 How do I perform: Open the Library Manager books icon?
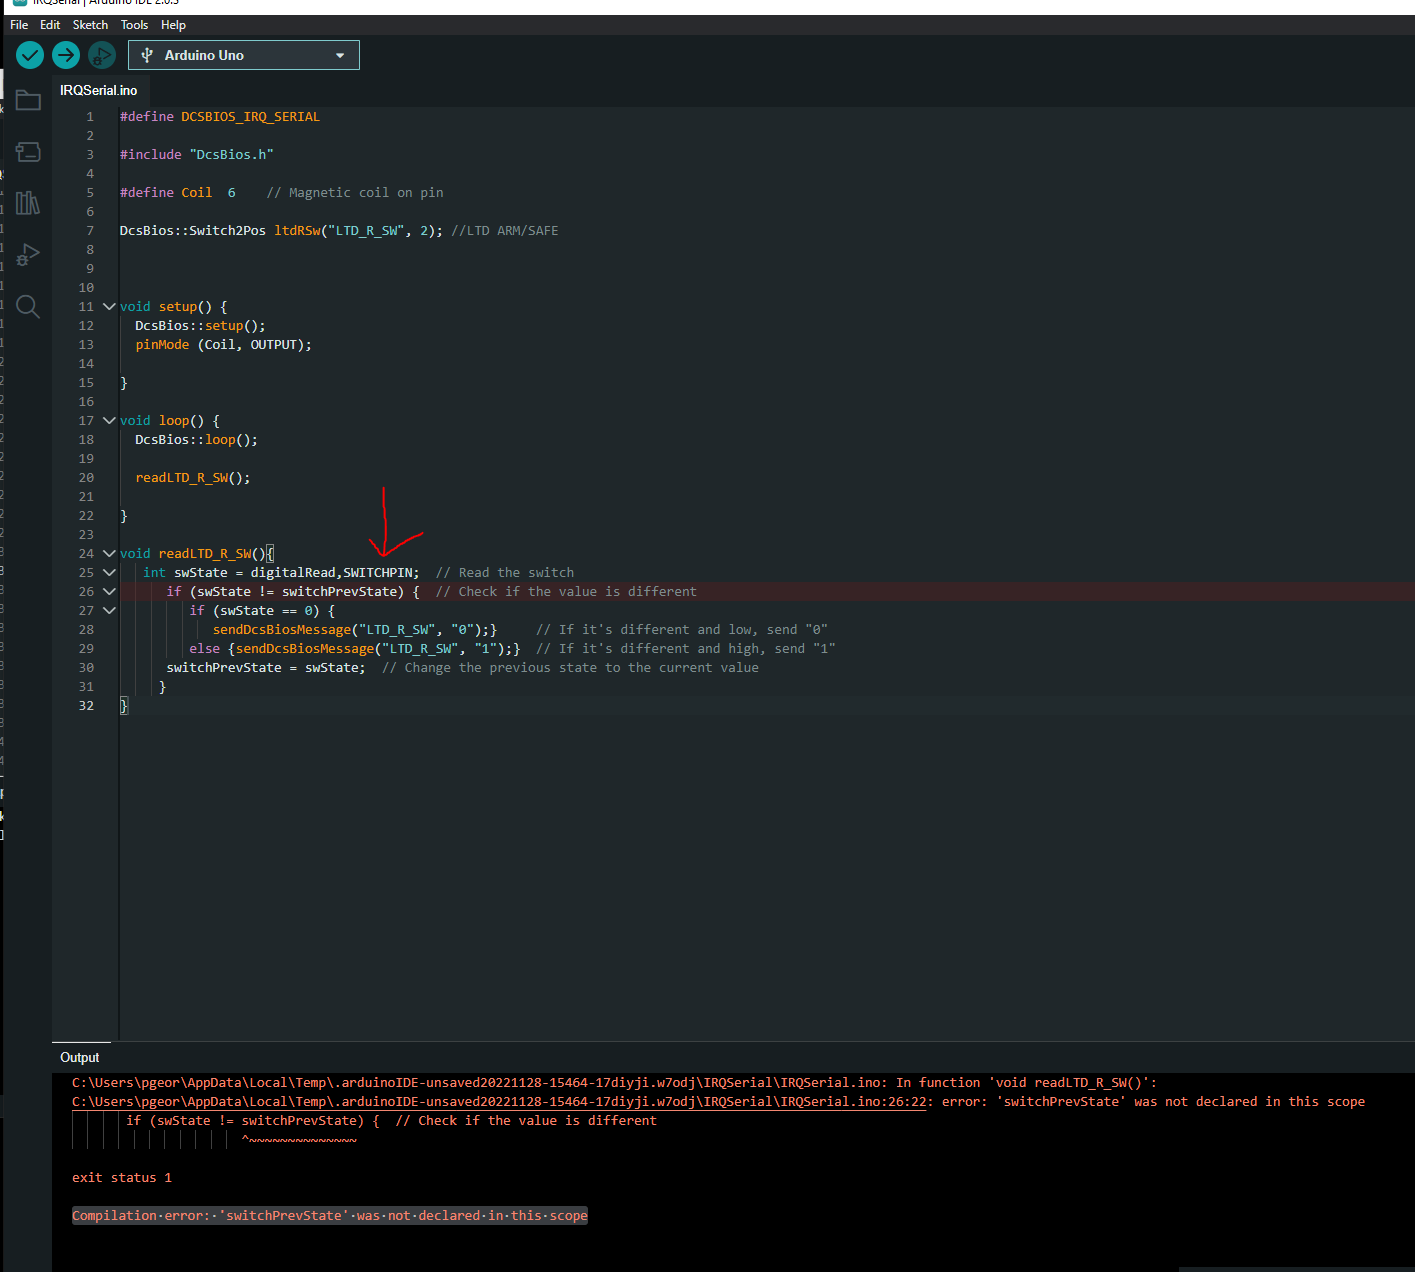[28, 203]
